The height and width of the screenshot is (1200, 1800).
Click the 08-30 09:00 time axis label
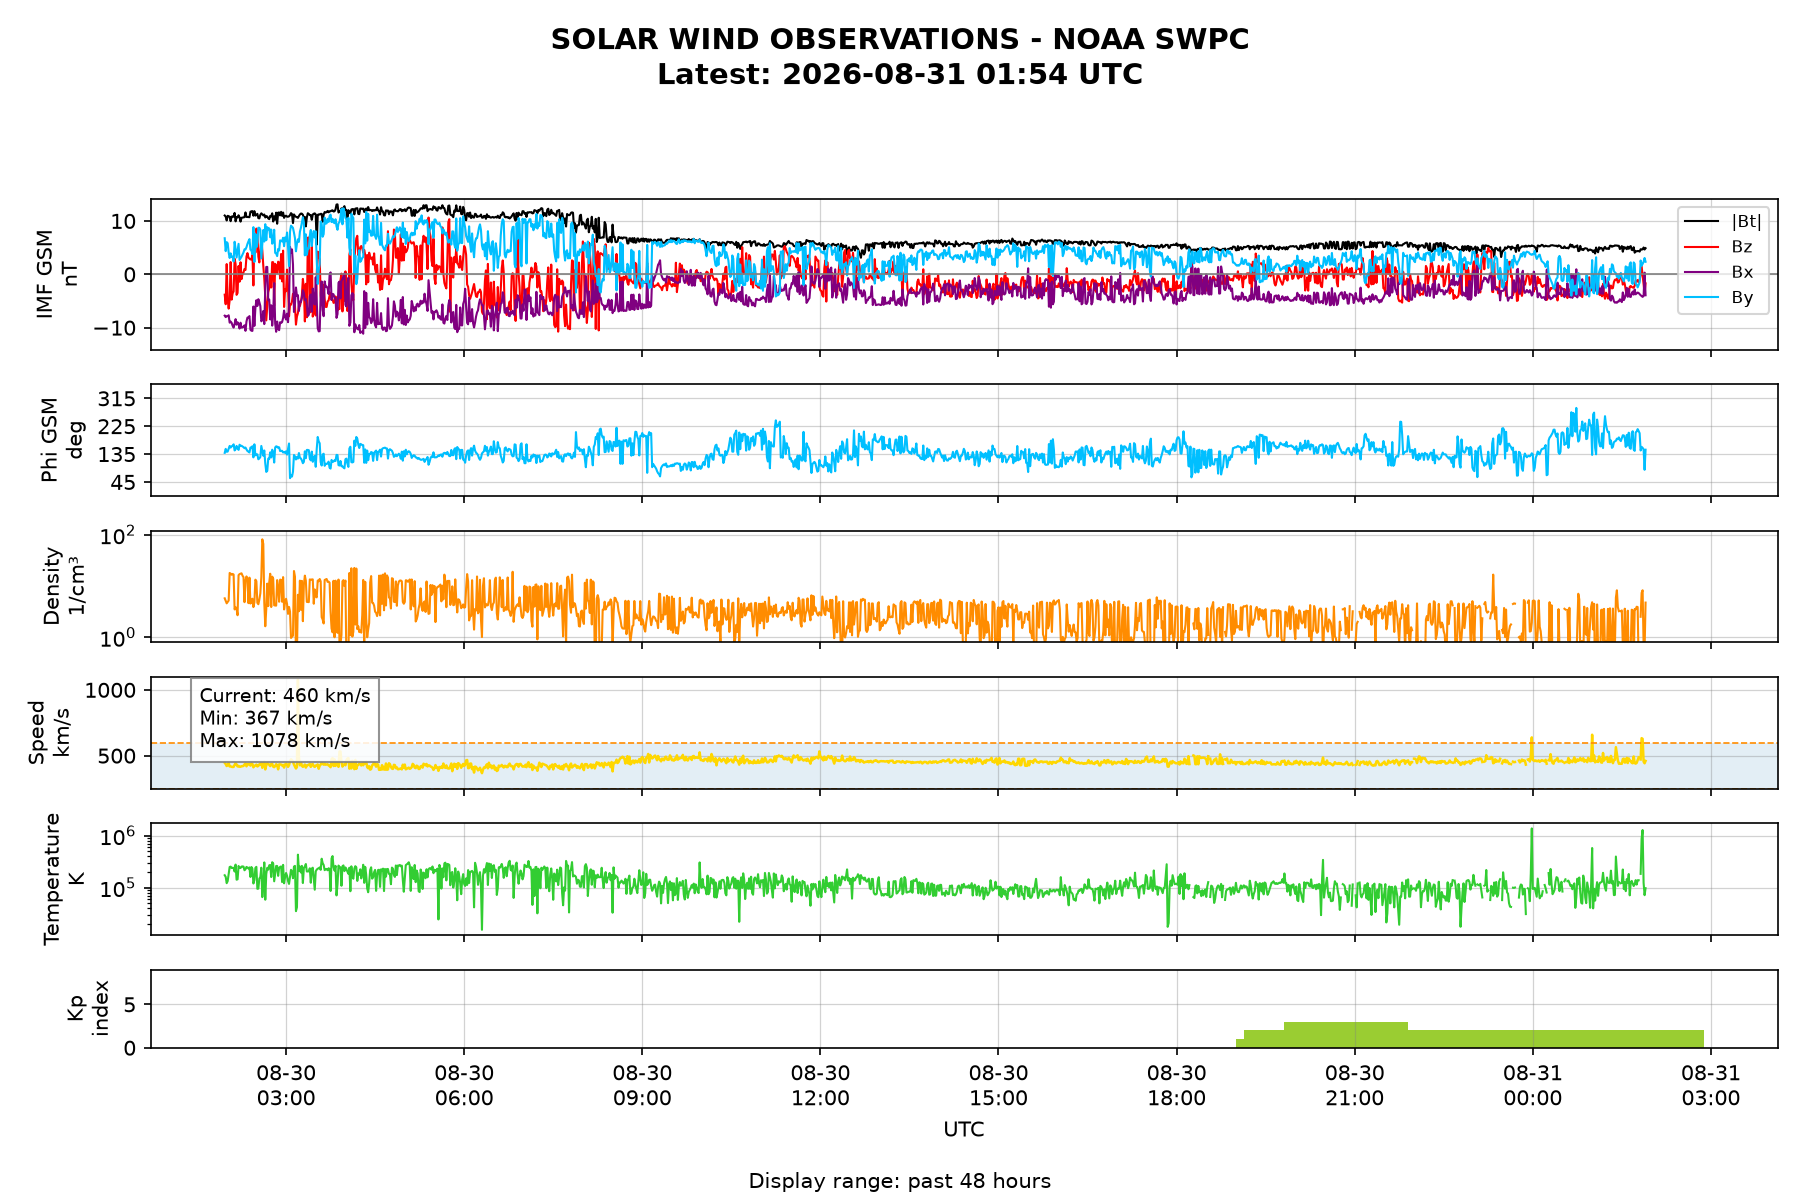642,1086
